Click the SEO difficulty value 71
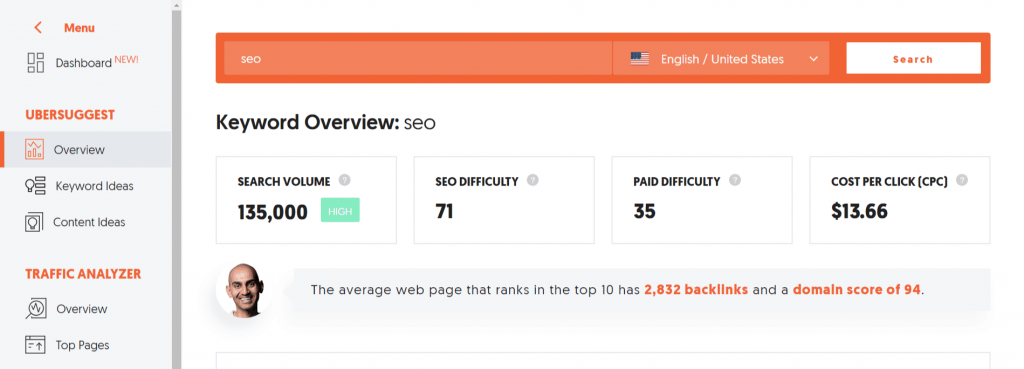Image resolution: width=1024 pixels, height=369 pixels. tap(444, 212)
